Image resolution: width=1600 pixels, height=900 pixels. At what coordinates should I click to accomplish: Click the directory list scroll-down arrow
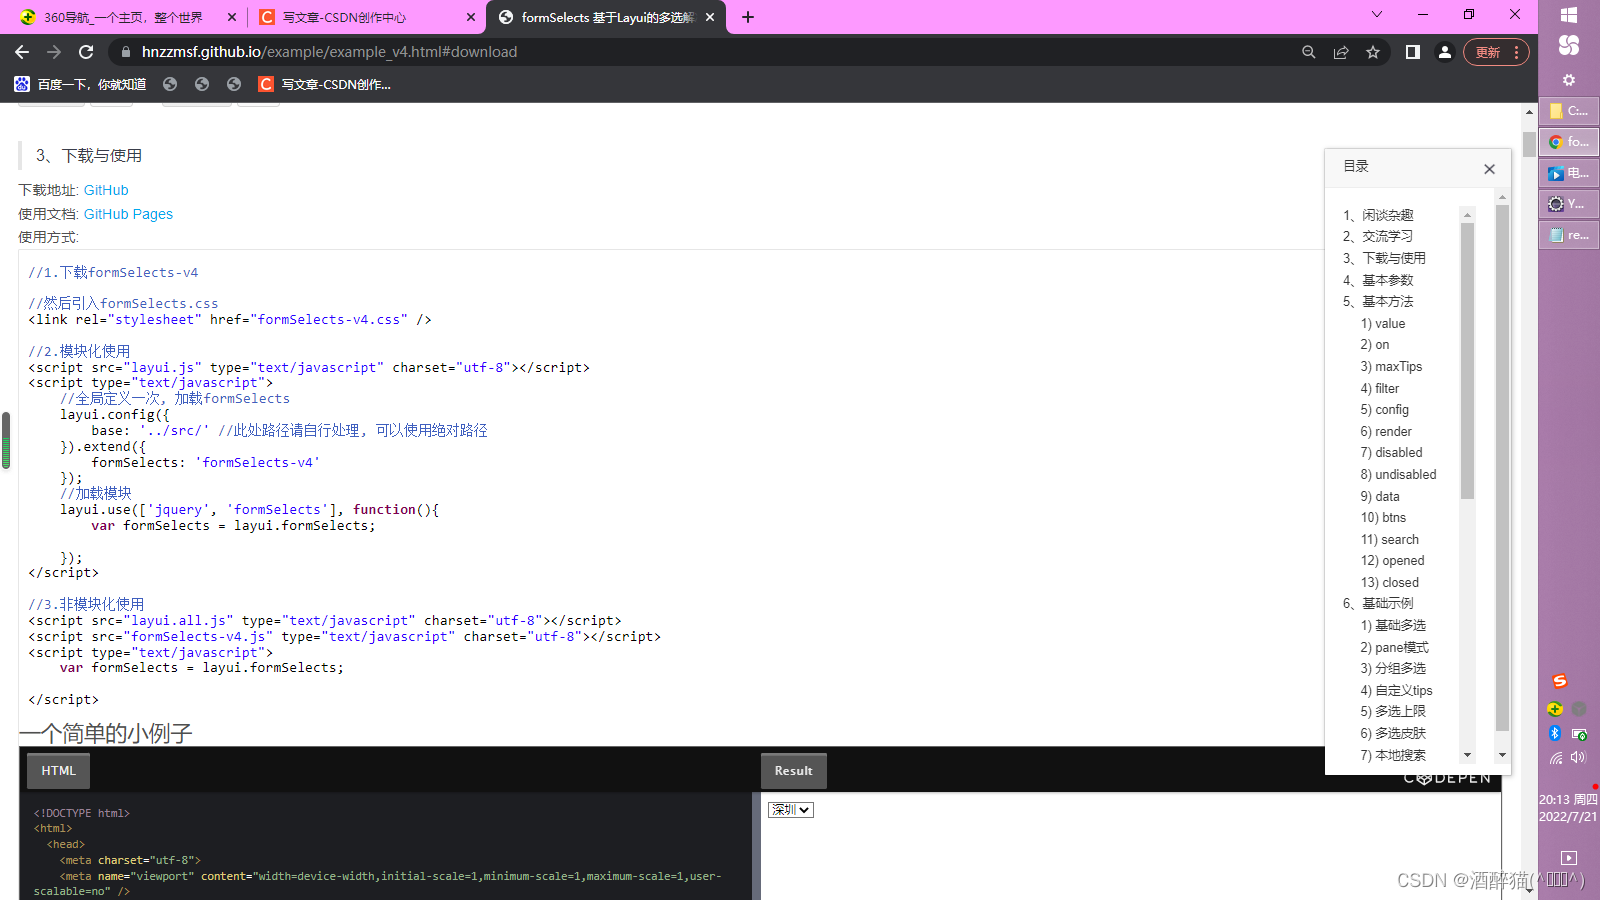[x=1467, y=755]
